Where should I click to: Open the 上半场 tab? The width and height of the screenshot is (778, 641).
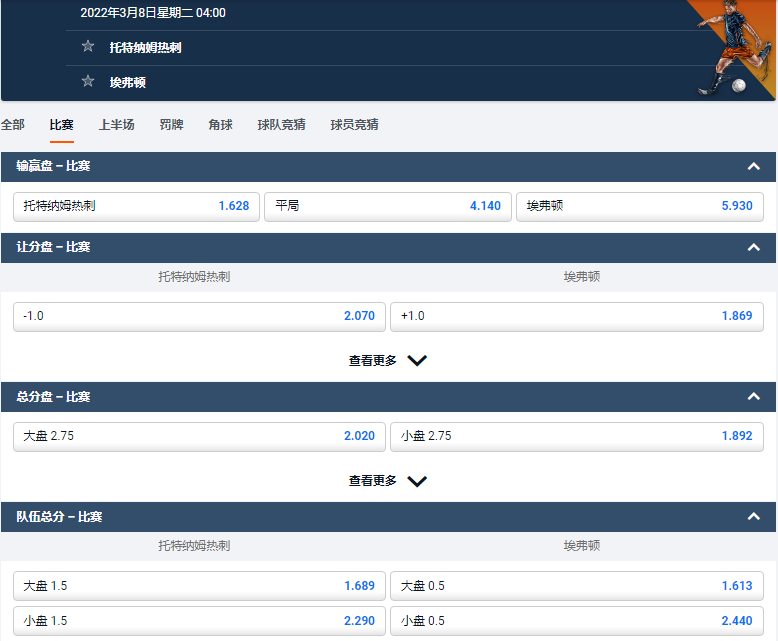(116, 125)
